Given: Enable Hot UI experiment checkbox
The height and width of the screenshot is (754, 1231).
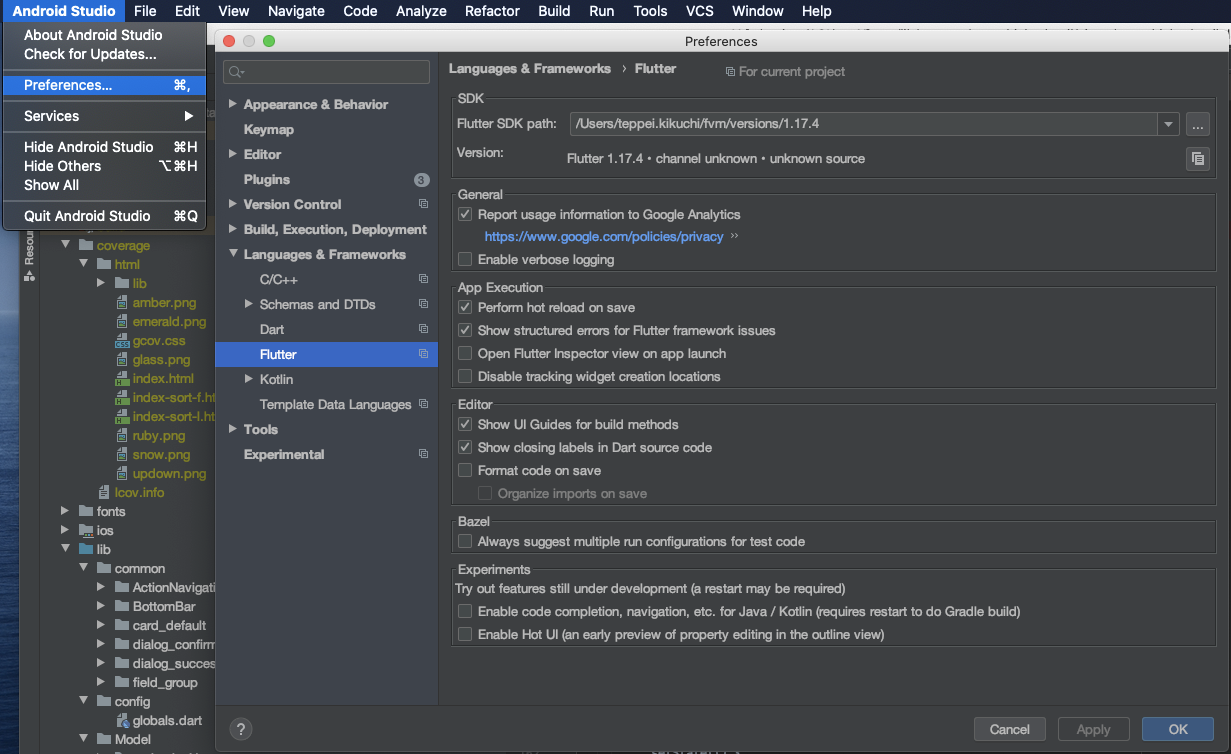Looking at the screenshot, I should (465, 634).
